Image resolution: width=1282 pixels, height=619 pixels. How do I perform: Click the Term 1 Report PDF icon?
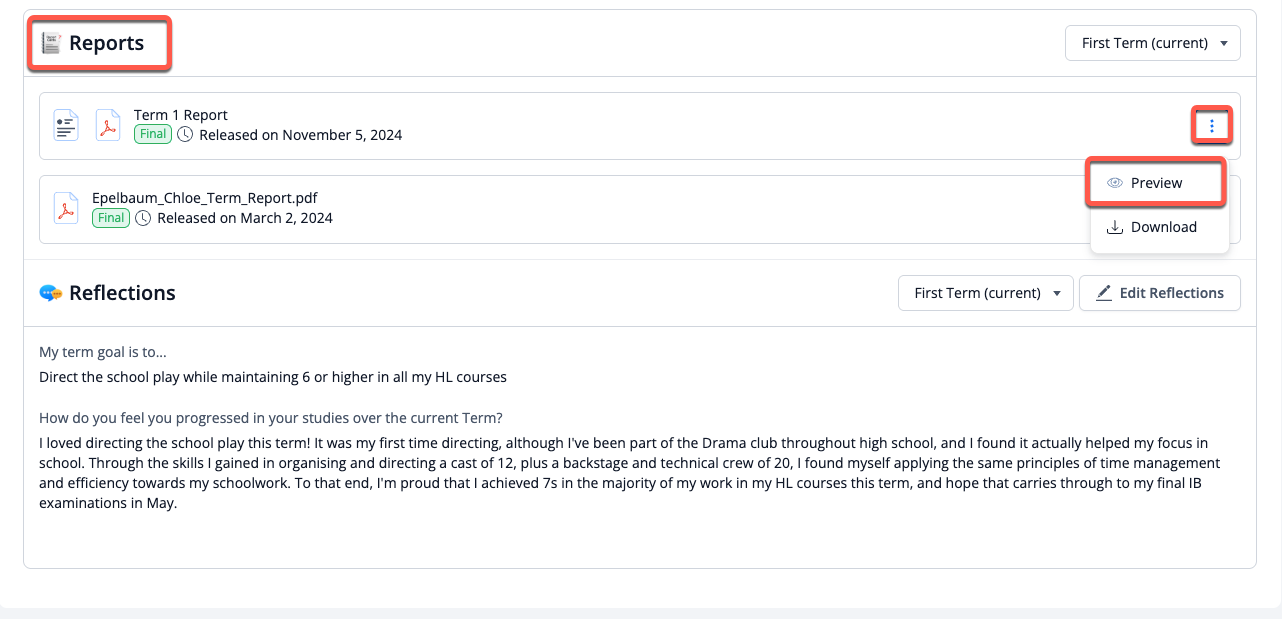point(107,125)
